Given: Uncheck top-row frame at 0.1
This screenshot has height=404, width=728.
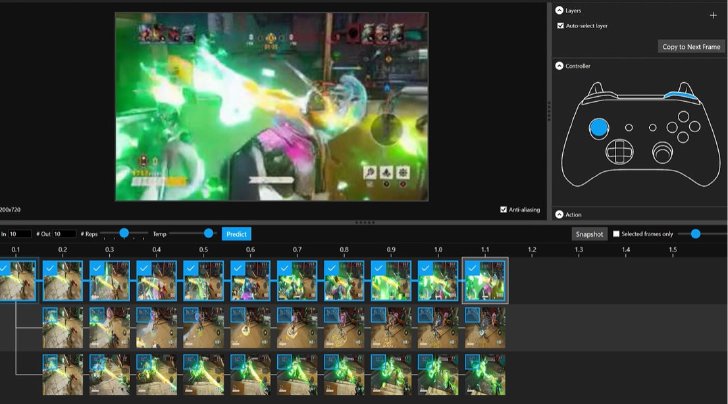Looking at the screenshot, I should [x=4, y=268].
